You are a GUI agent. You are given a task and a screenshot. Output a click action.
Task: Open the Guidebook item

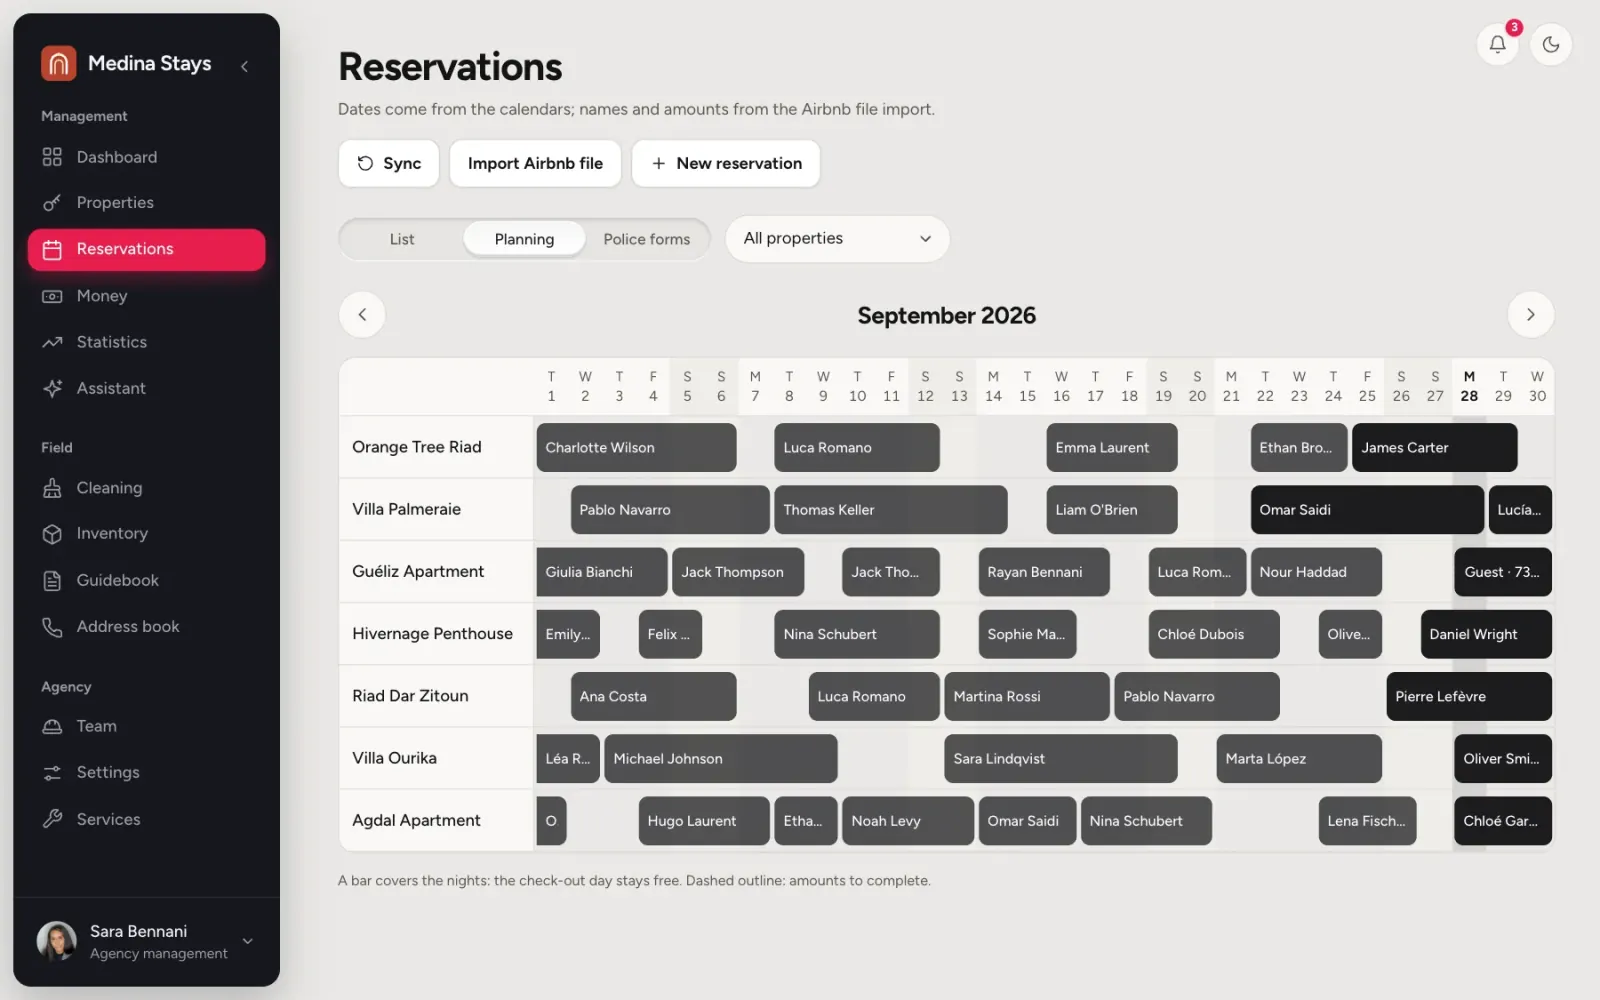point(146,580)
